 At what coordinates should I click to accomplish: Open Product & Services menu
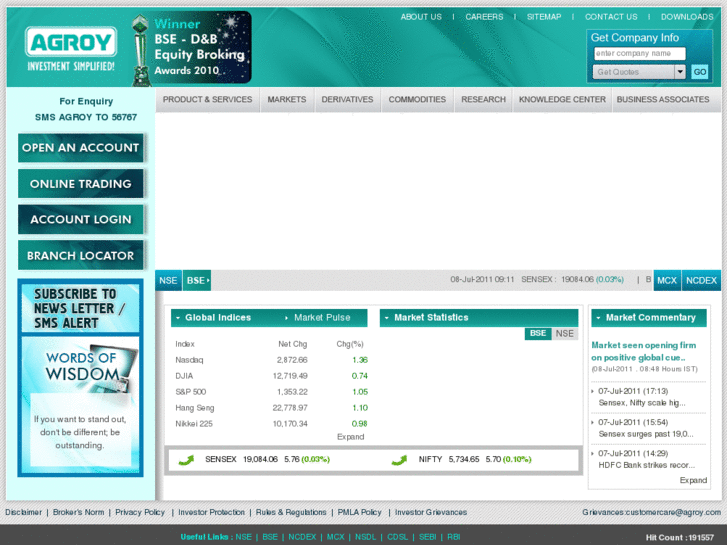pos(207,99)
